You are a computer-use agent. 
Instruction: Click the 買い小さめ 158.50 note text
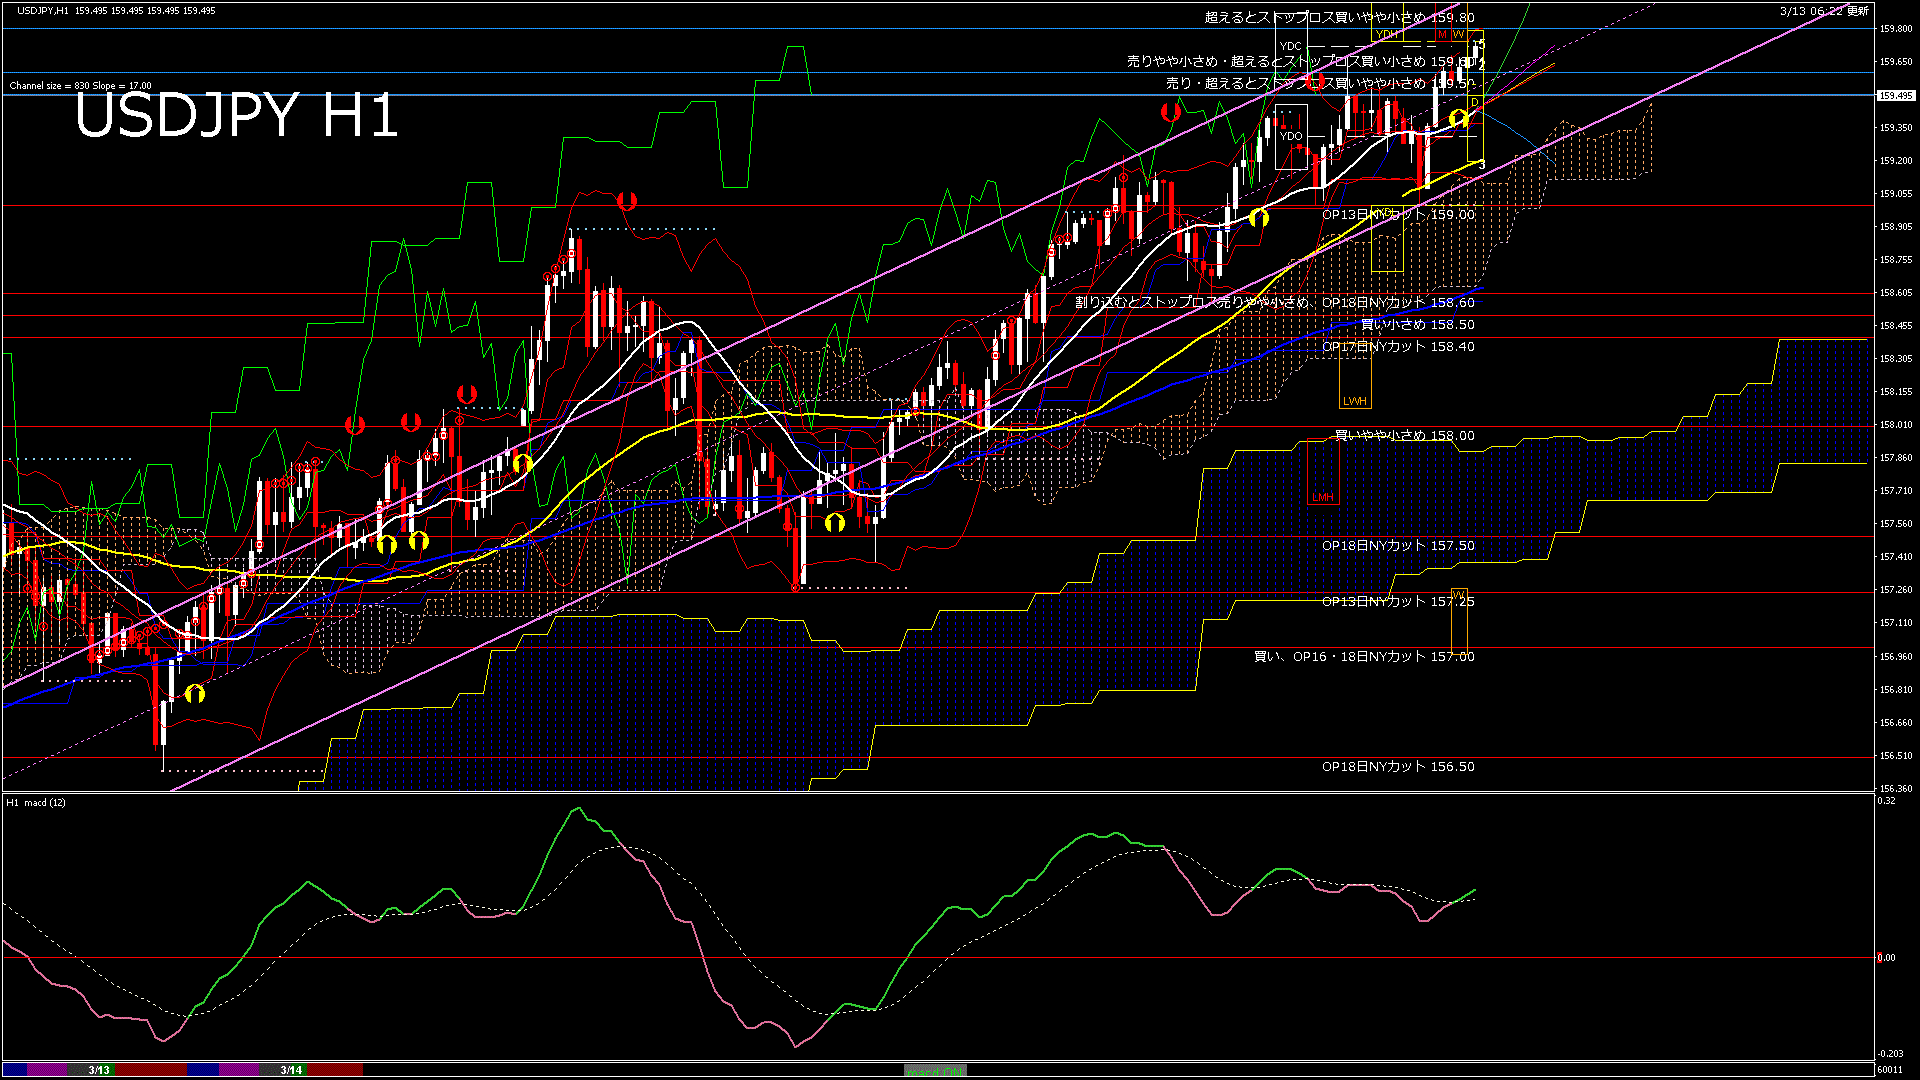tap(1418, 324)
